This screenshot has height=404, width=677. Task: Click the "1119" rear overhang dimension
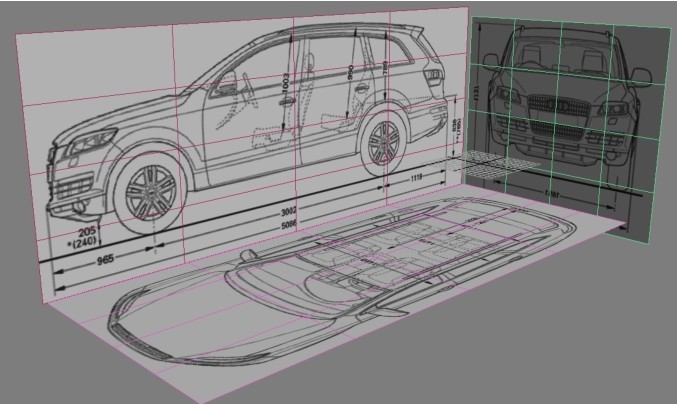click(416, 178)
